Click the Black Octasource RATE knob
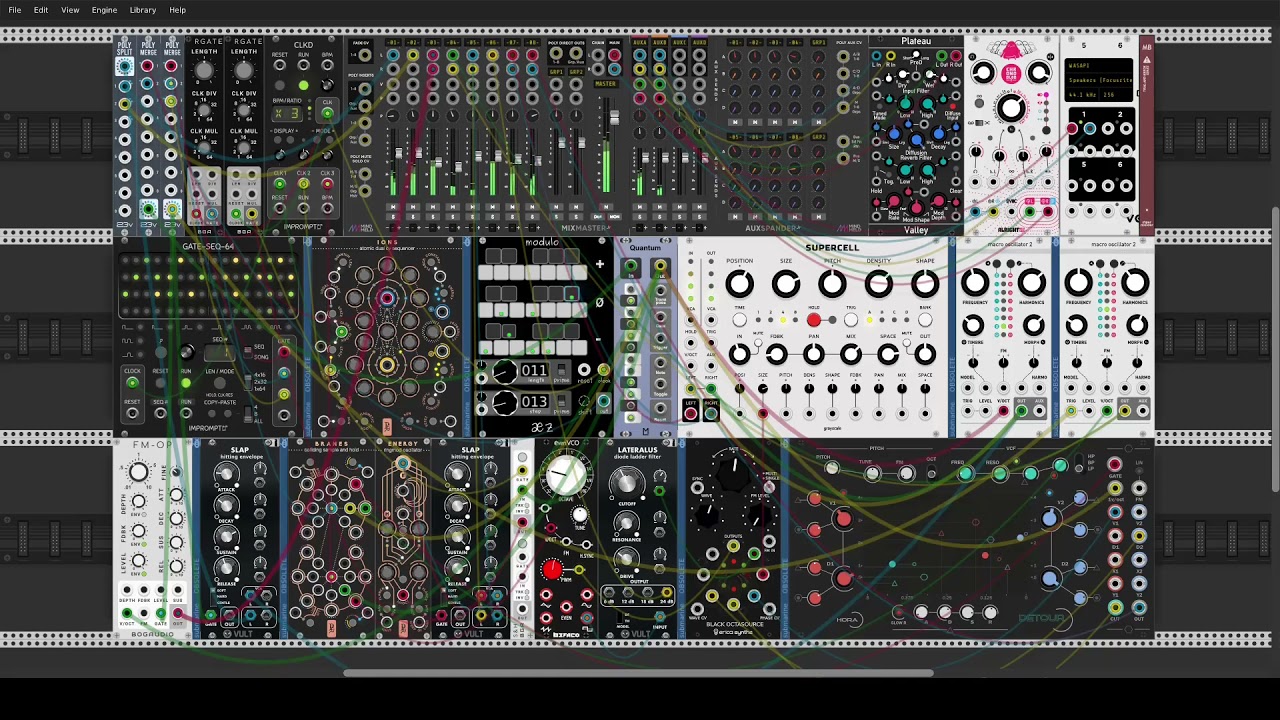The image size is (1280, 720). click(733, 475)
